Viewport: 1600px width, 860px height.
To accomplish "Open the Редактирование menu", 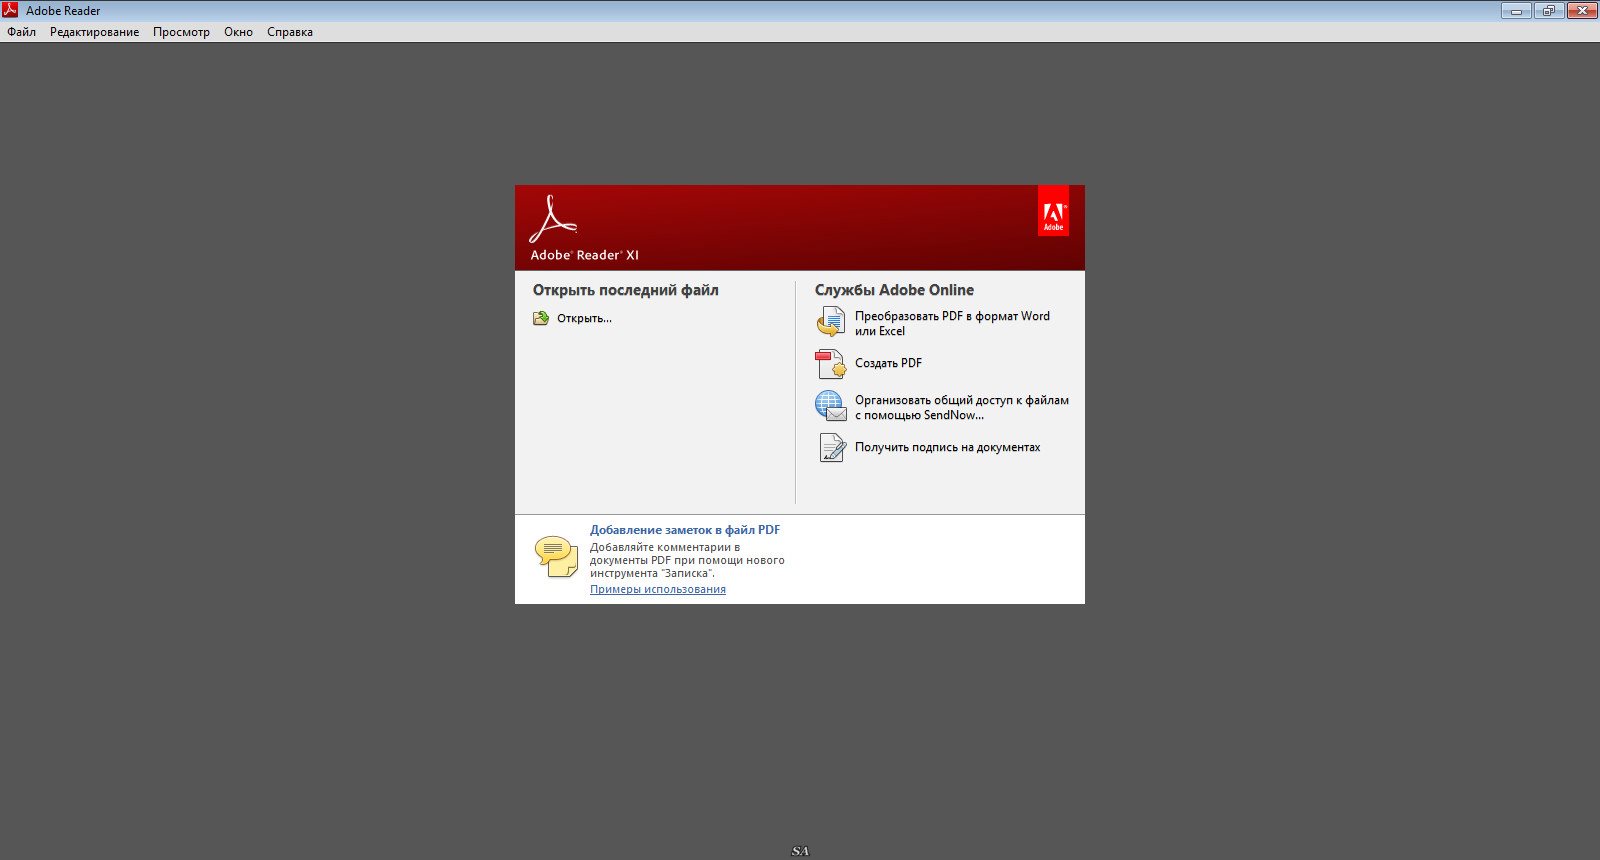I will pyautogui.click(x=94, y=32).
